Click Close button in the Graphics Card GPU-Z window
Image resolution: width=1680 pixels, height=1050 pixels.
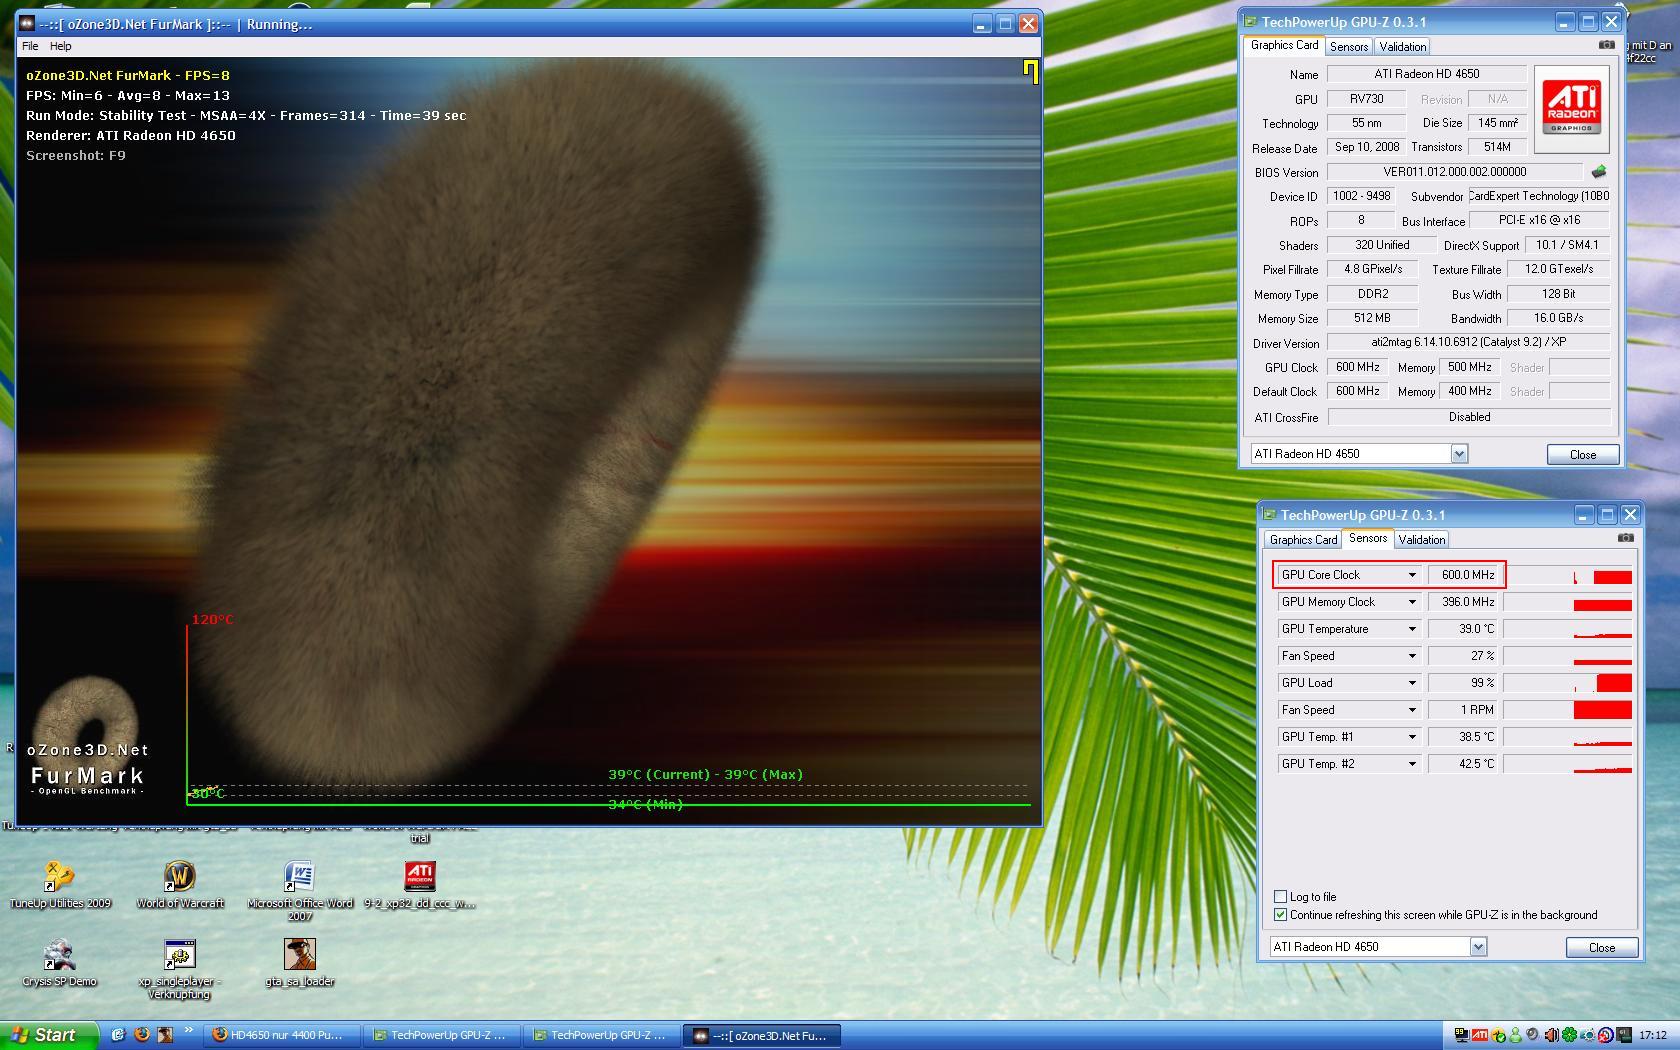pyautogui.click(x=1583, y=454)
